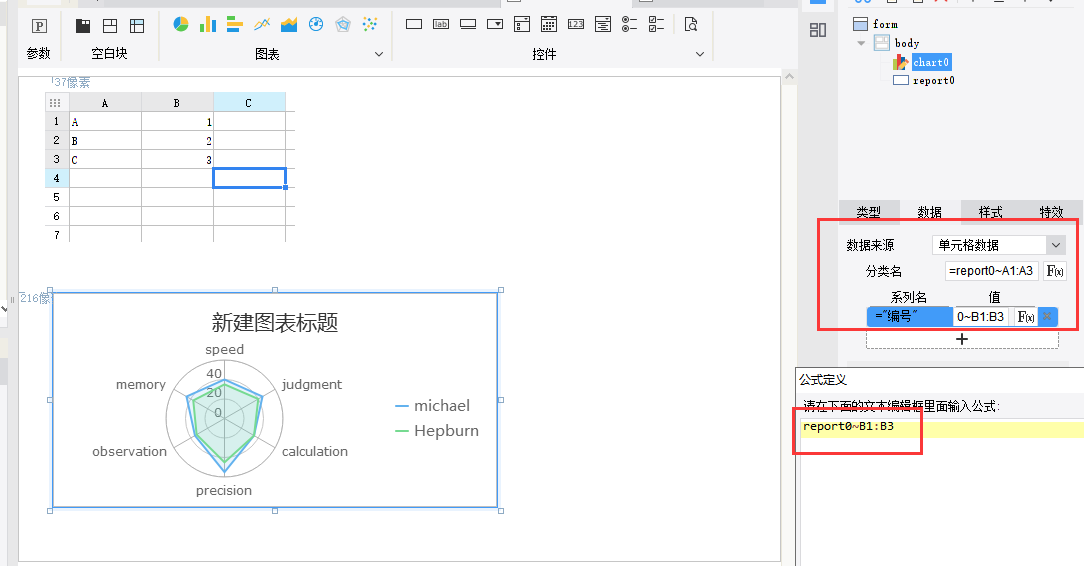
Task: Switch to the 数据 tab
Action: click(929, 211)
